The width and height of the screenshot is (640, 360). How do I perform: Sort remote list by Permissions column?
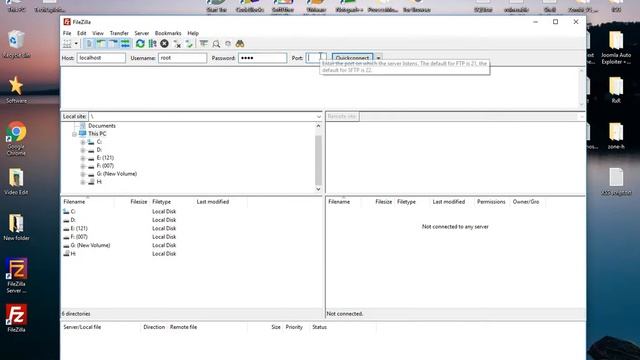pos(491,202)
